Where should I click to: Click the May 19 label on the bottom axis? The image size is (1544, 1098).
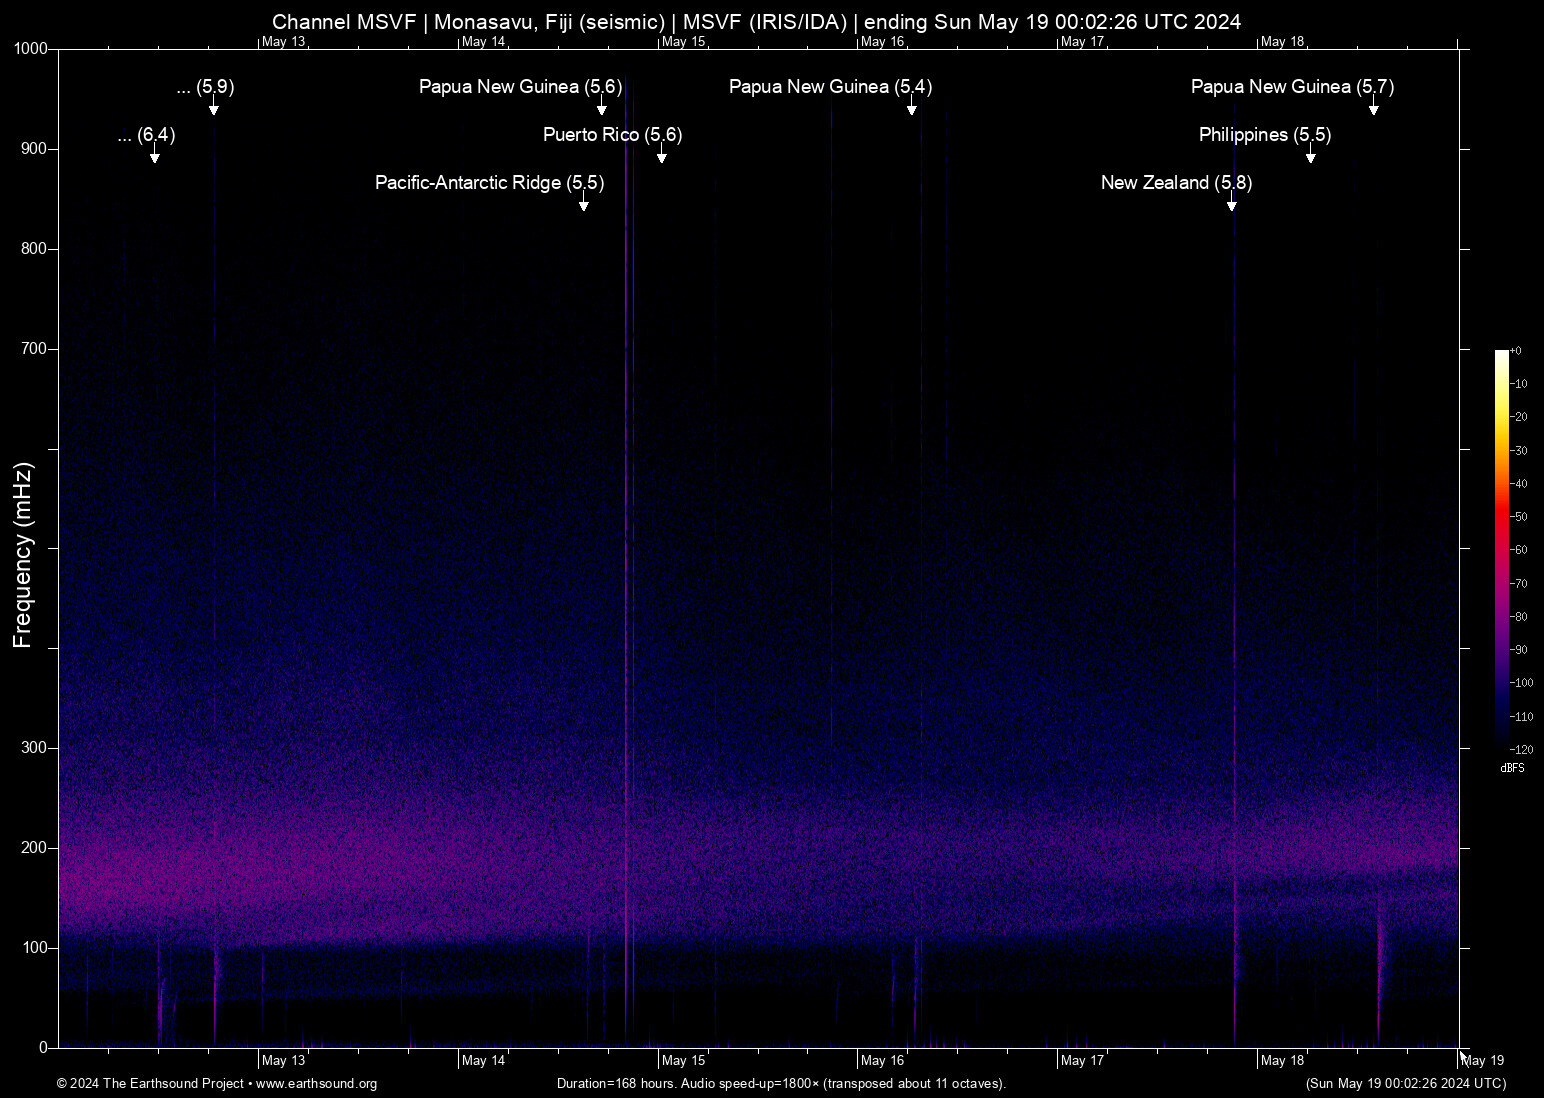[1482, 1060]
